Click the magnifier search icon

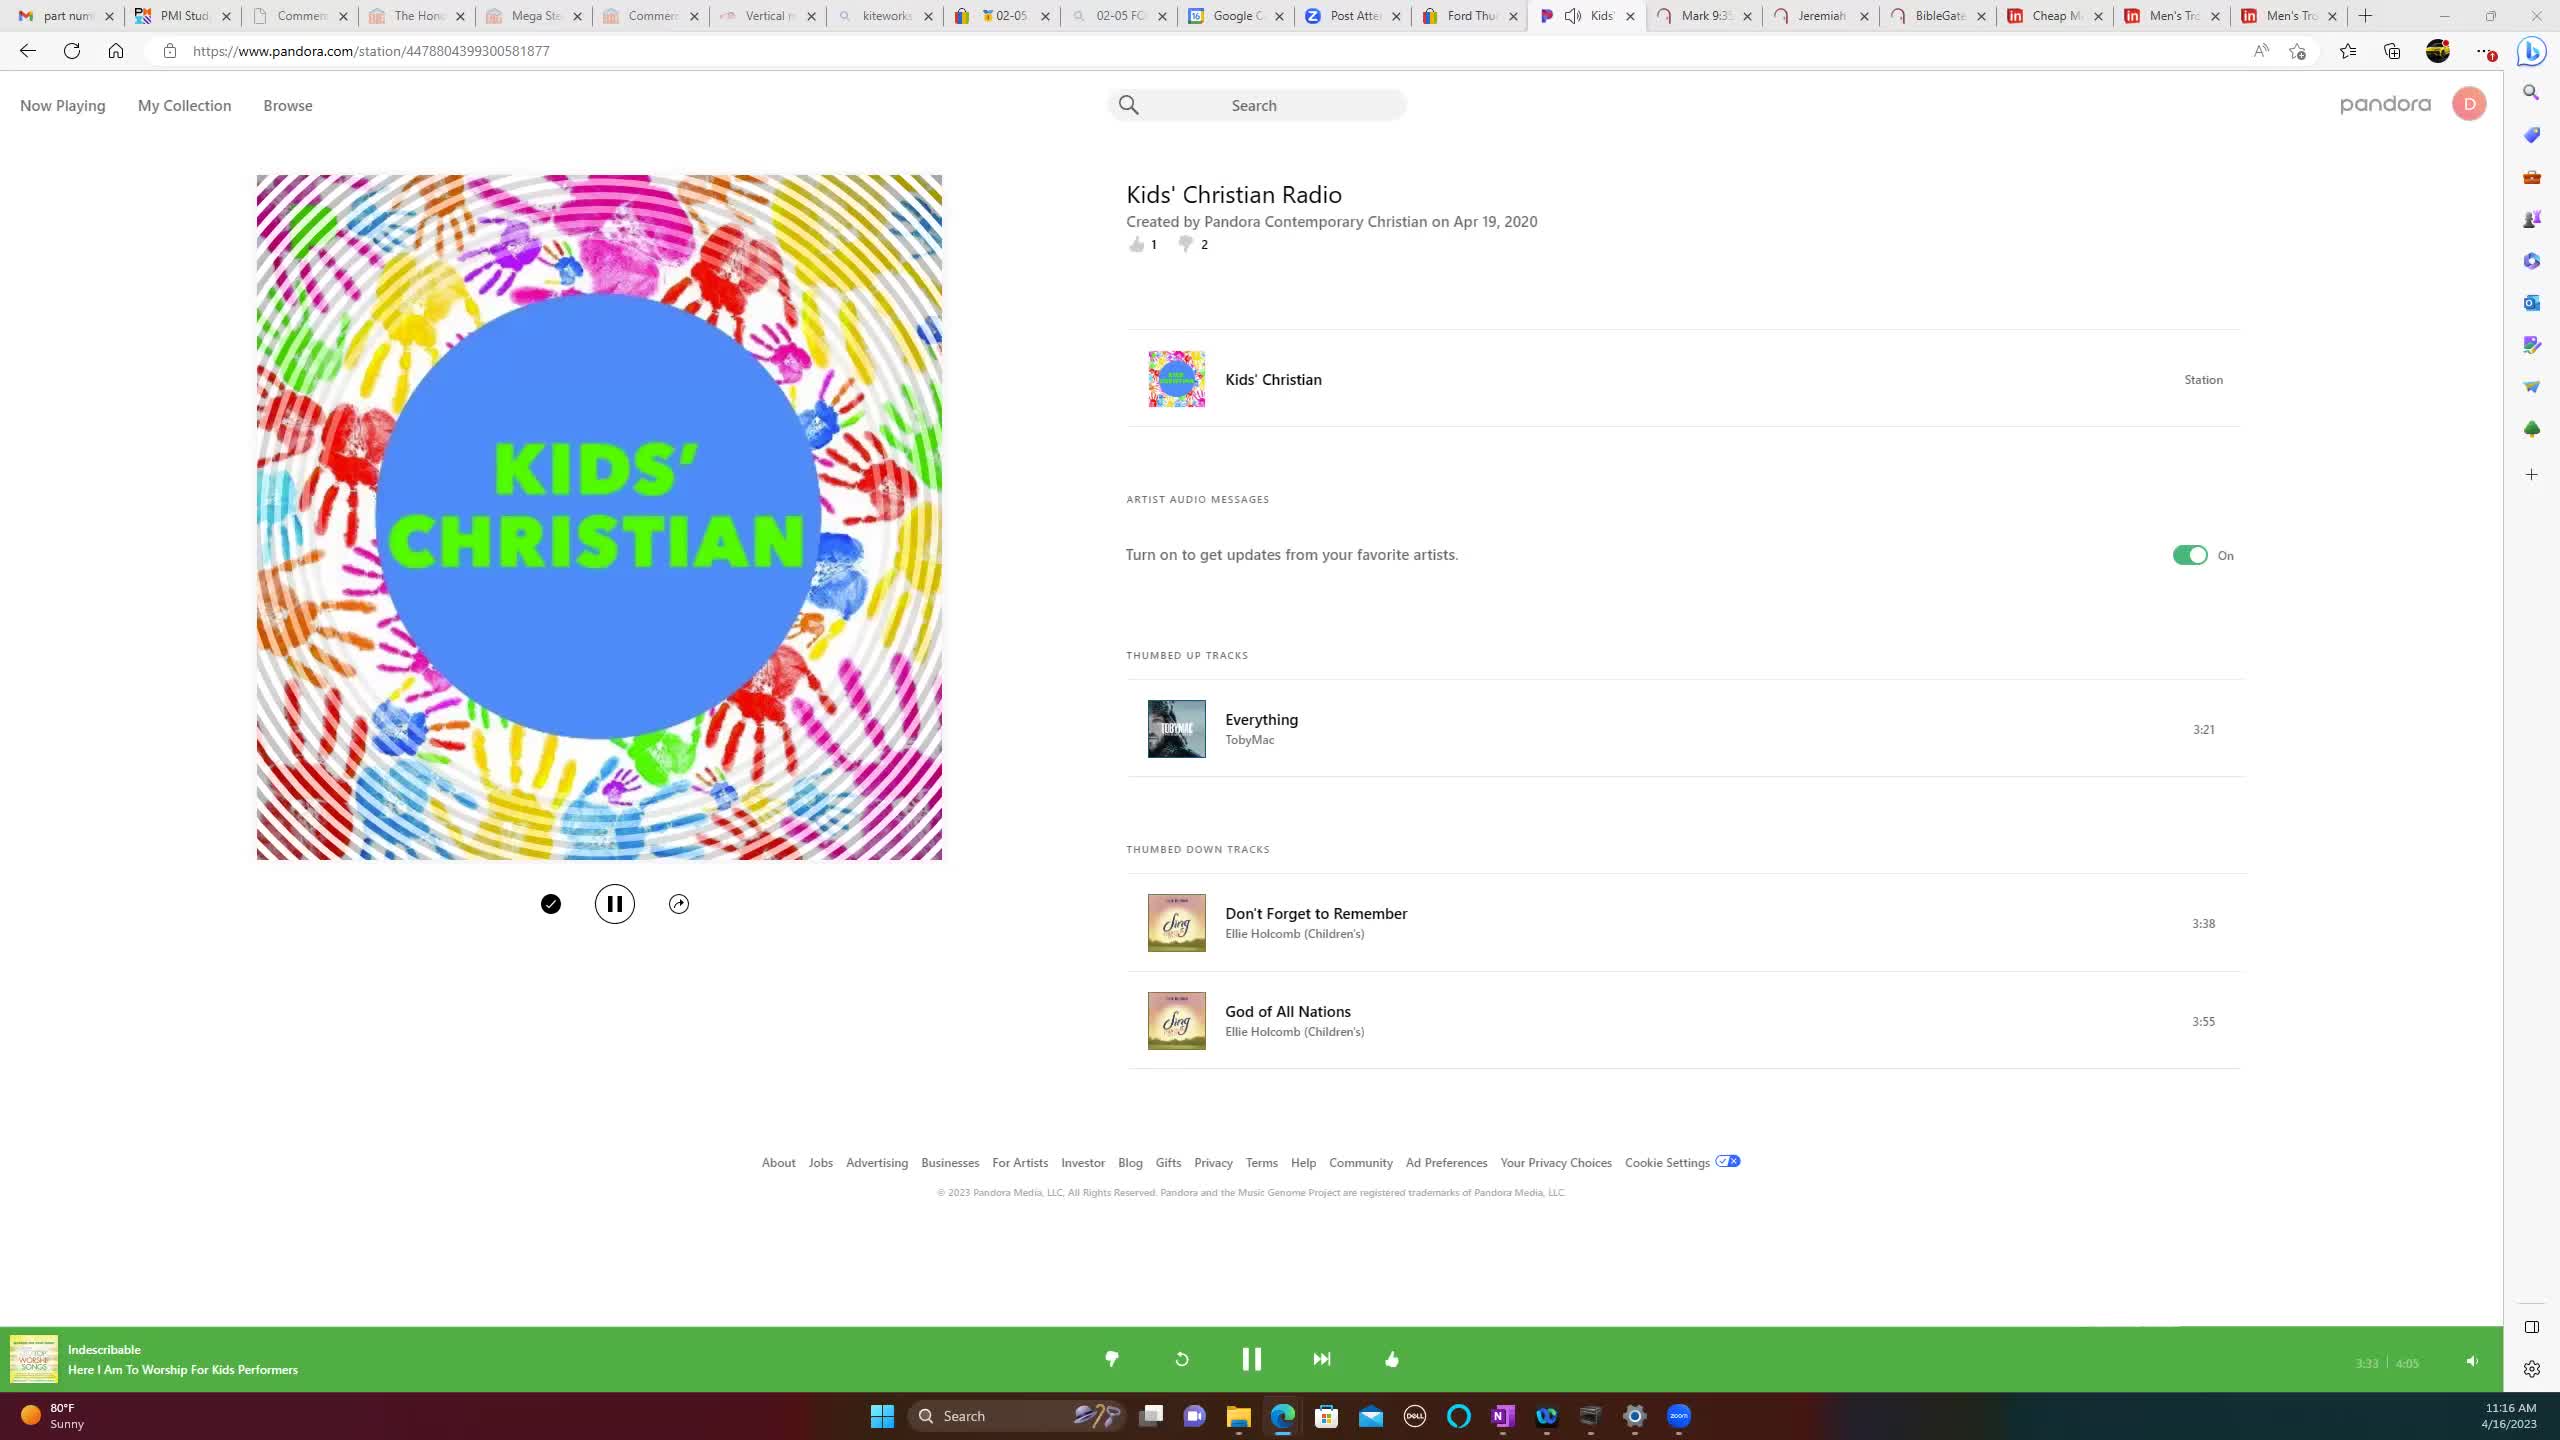click(1129, 105)
